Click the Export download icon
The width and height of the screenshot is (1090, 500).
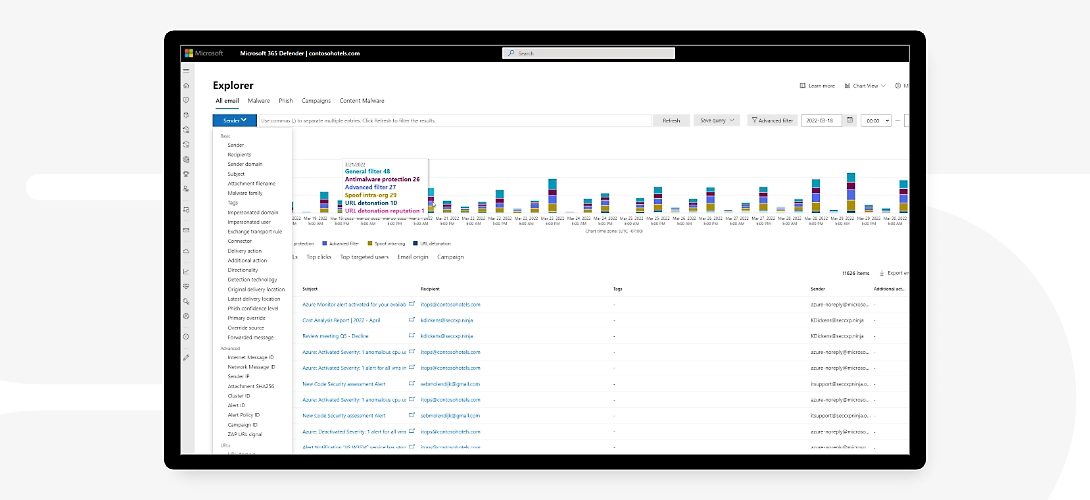coord(880,272)
